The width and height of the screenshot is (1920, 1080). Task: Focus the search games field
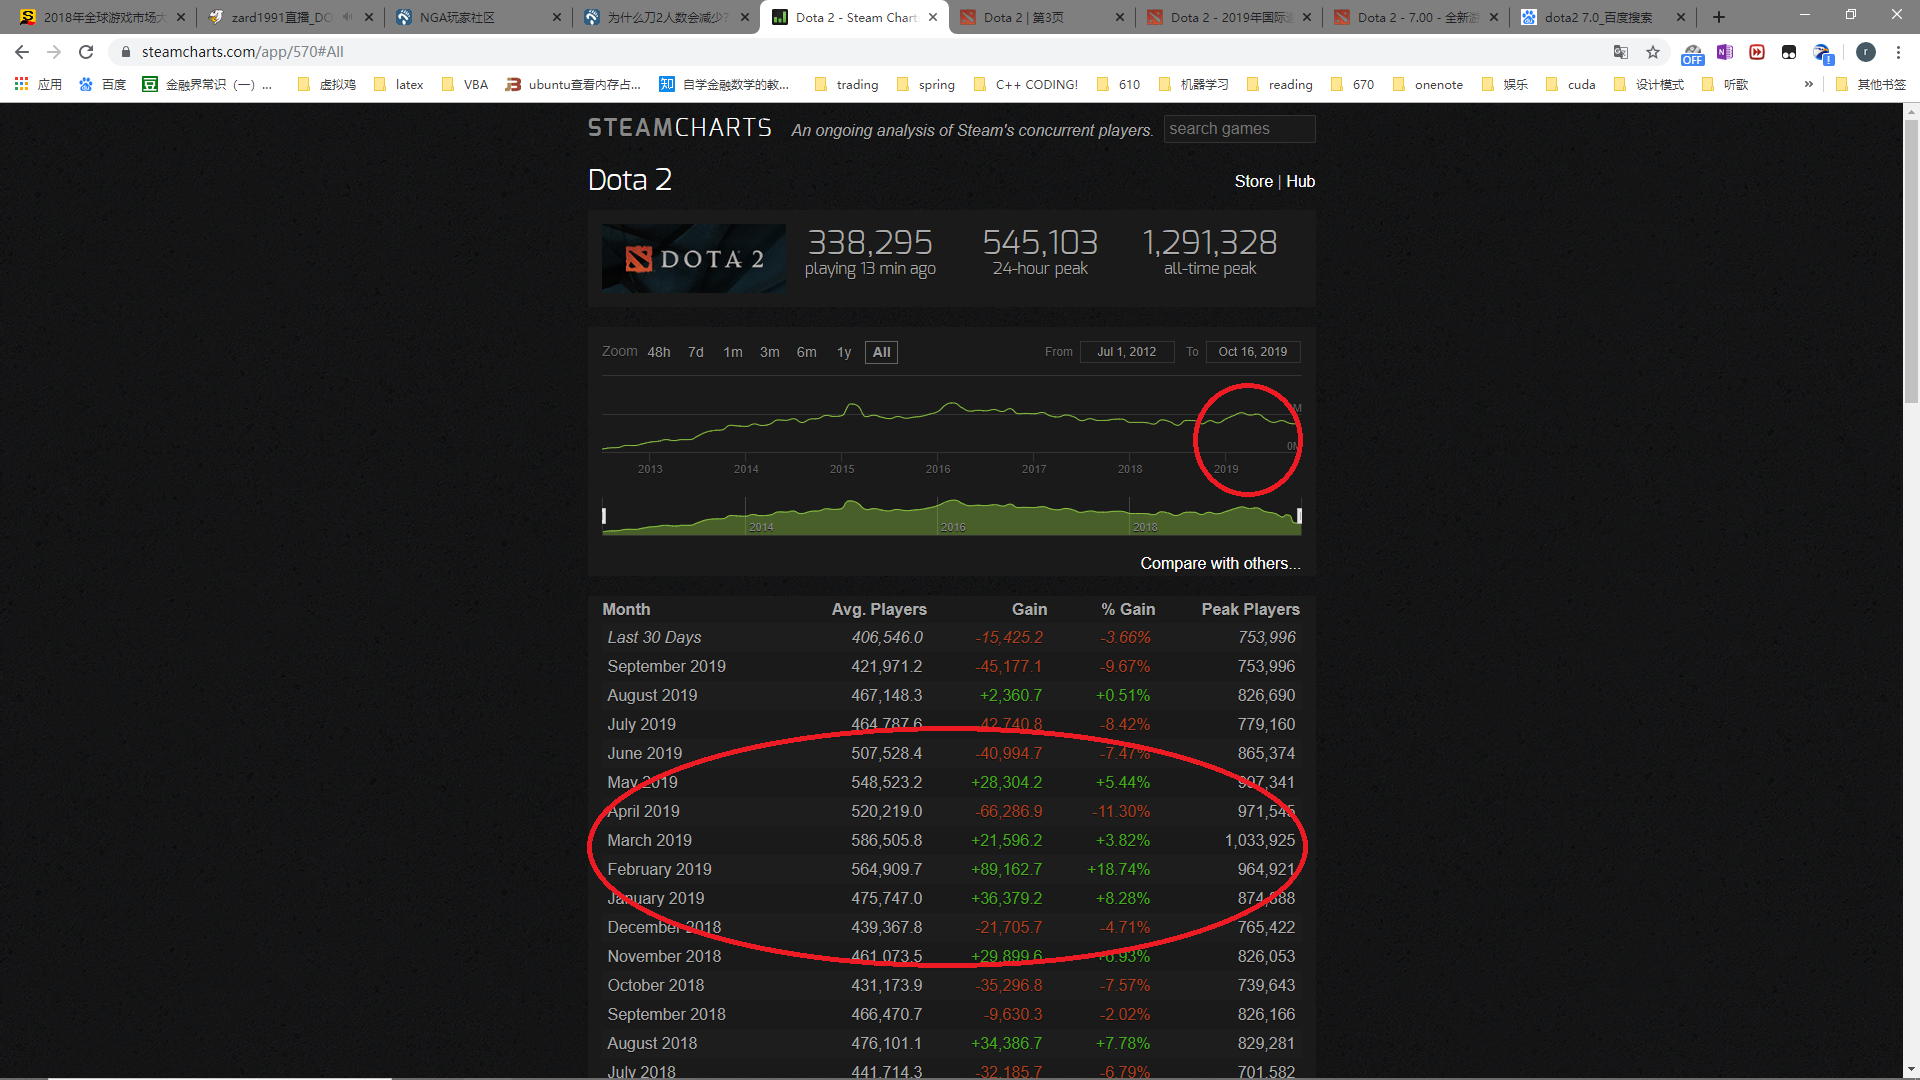pos(1239,129)
